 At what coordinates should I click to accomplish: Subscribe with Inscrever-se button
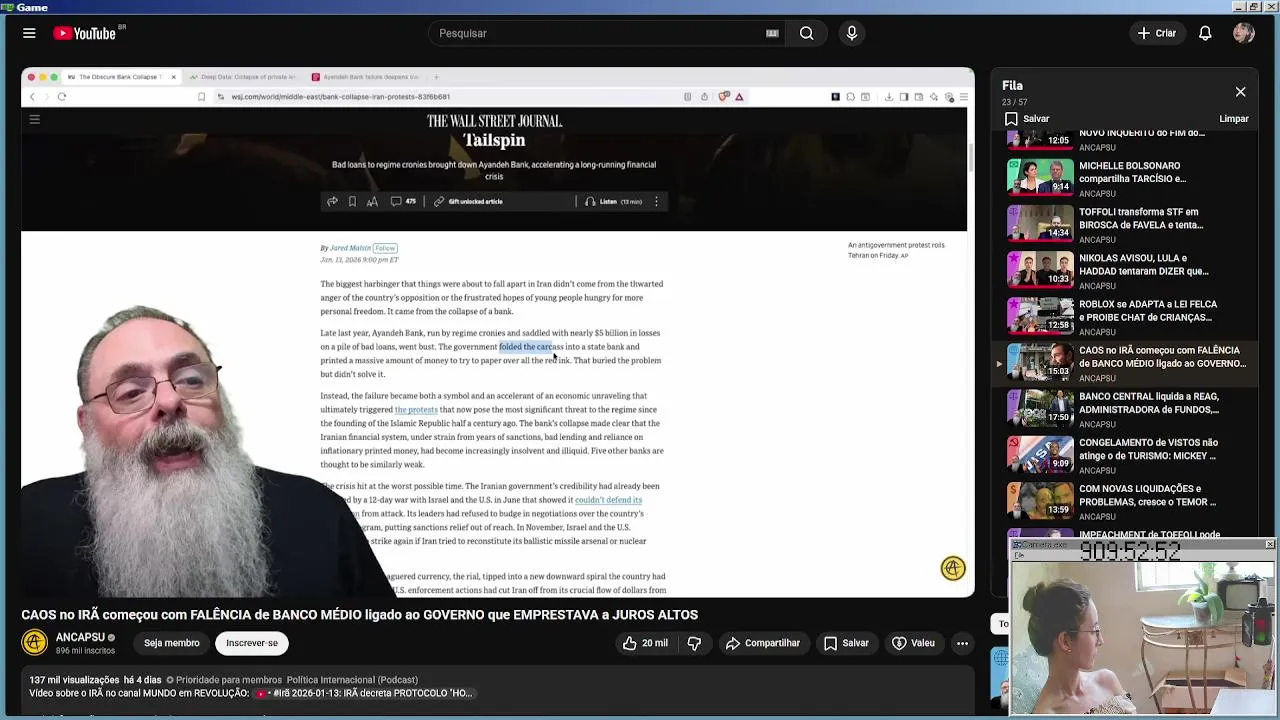click(252, 643)
